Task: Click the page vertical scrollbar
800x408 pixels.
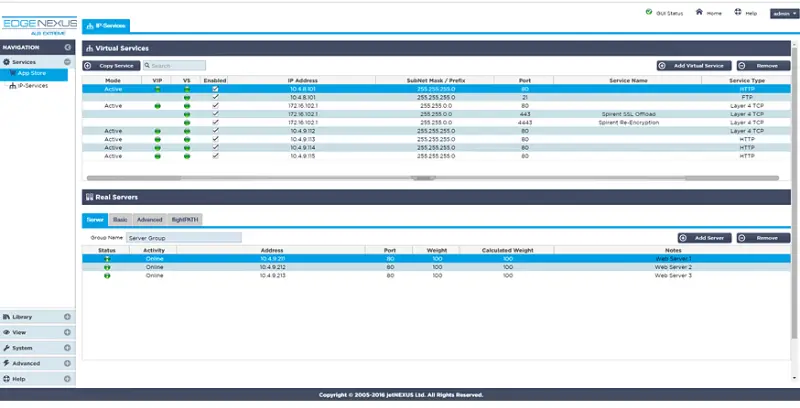Action: pos(794,194)
